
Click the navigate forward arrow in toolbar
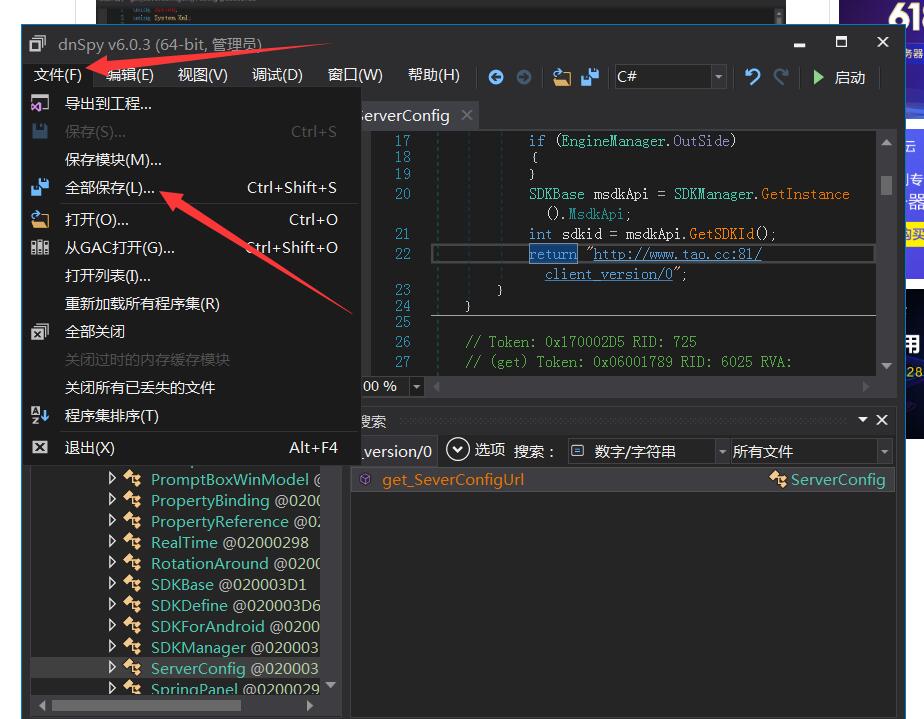pos(524,77)
